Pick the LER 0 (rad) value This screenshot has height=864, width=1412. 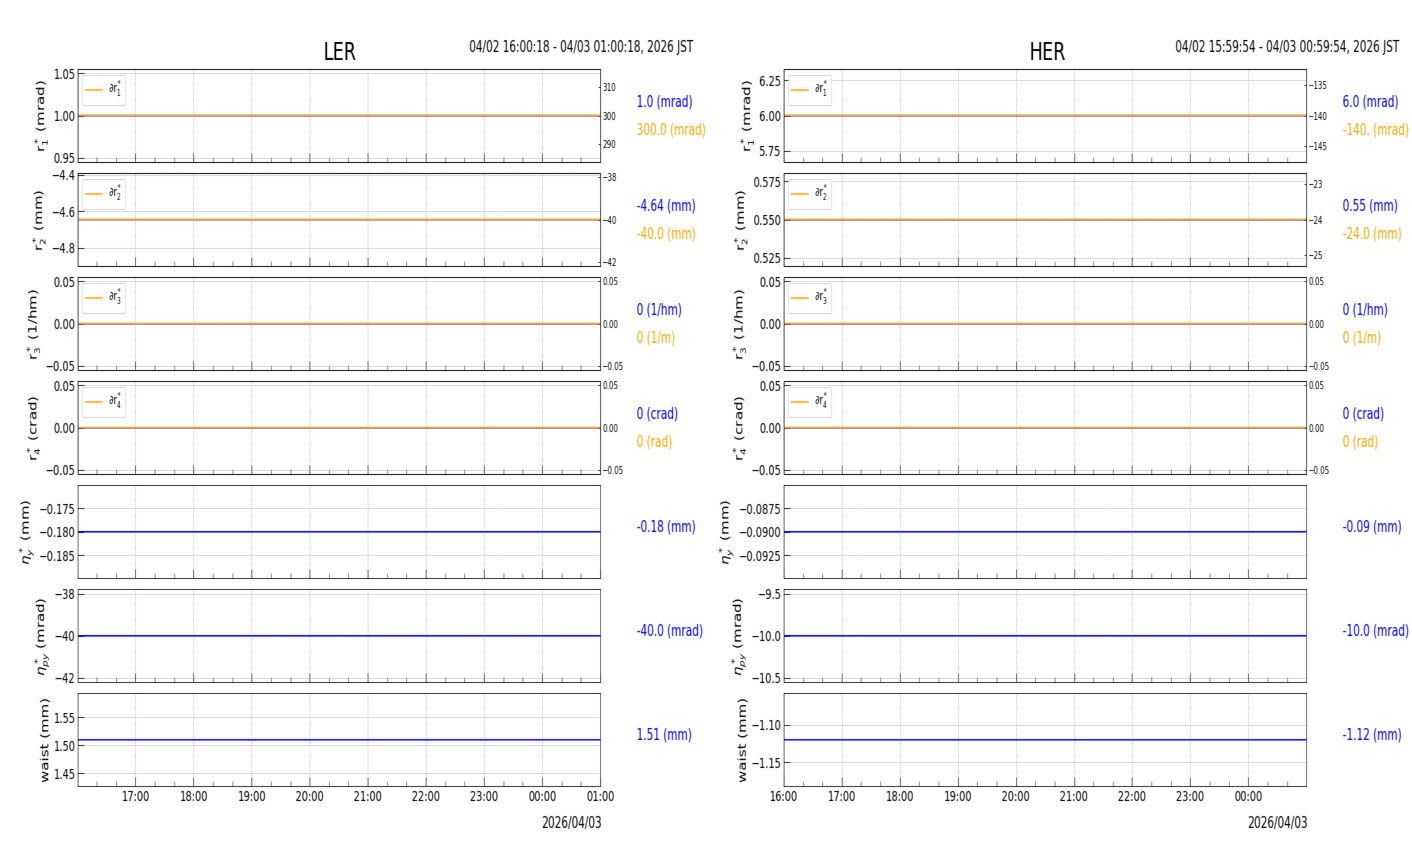[654, 442]
